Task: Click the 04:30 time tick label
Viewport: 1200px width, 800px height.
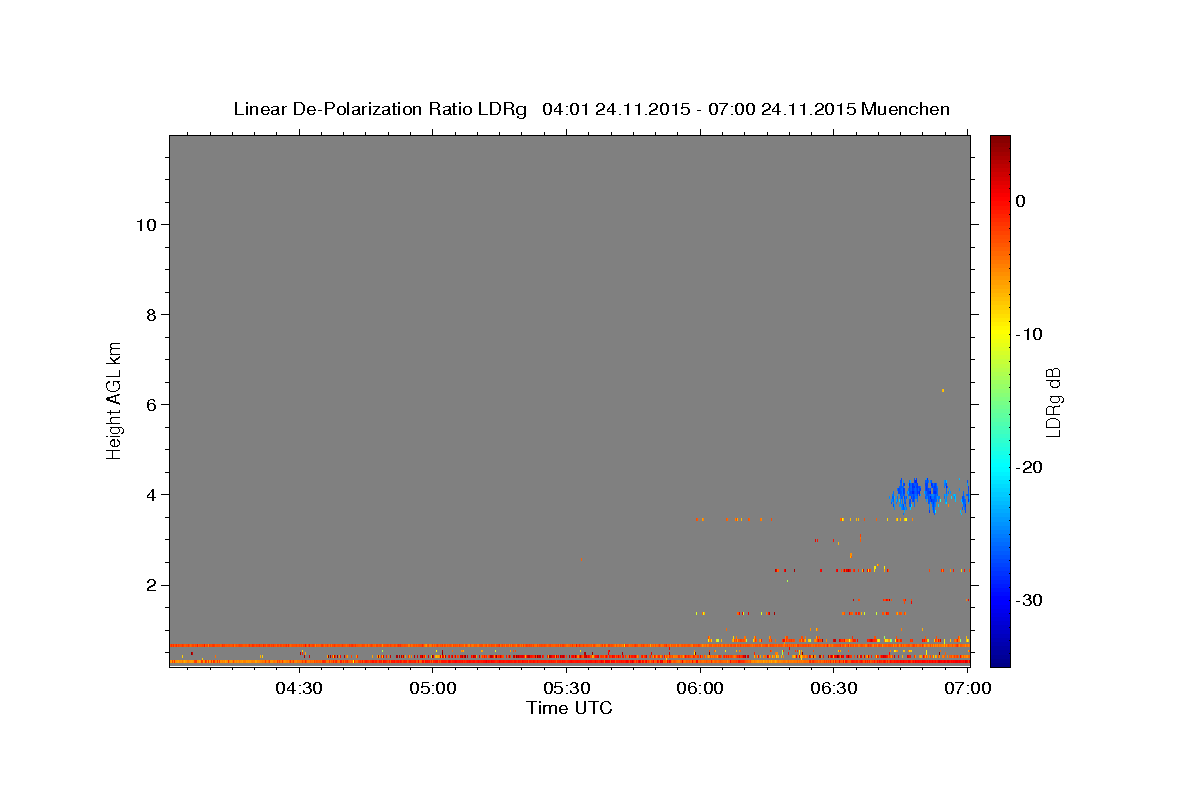Action: [298, 688]
